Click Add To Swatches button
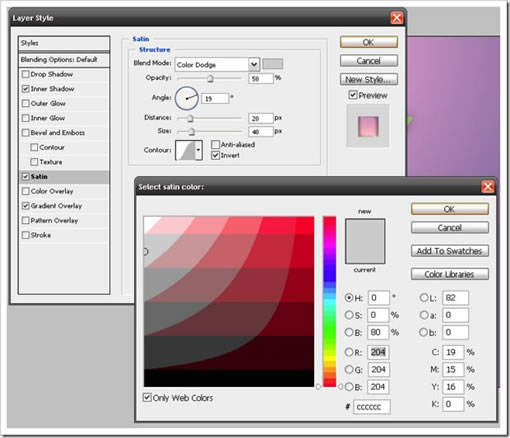The width and height of the screenshot is (510, 438). tap(450, 251)
